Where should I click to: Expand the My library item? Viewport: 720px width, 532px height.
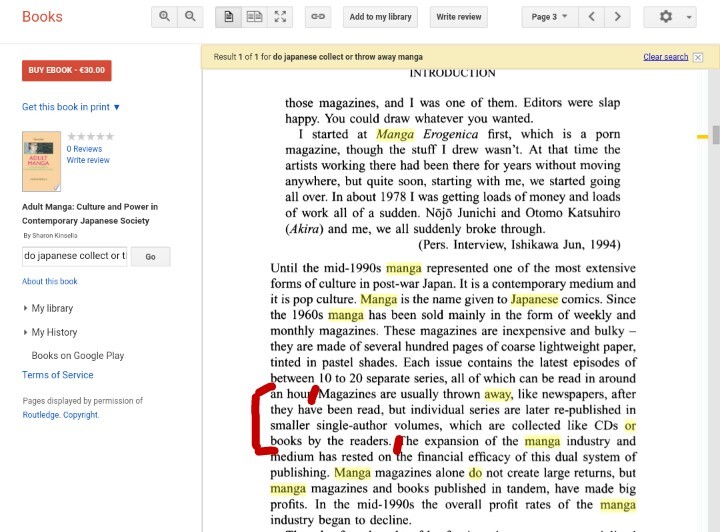51,308
